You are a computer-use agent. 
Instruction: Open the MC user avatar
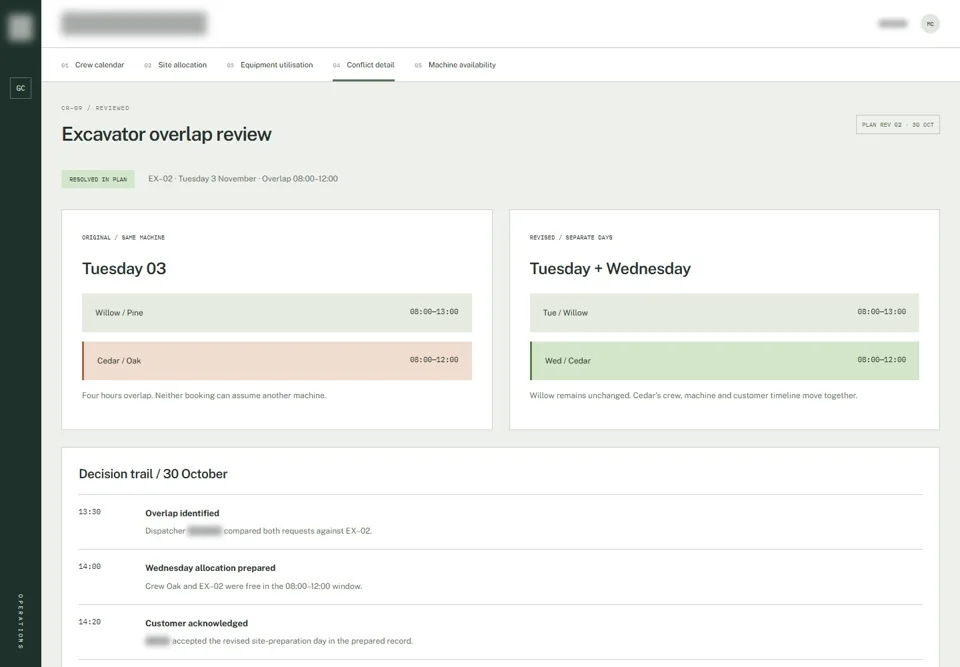coord(930,24)
